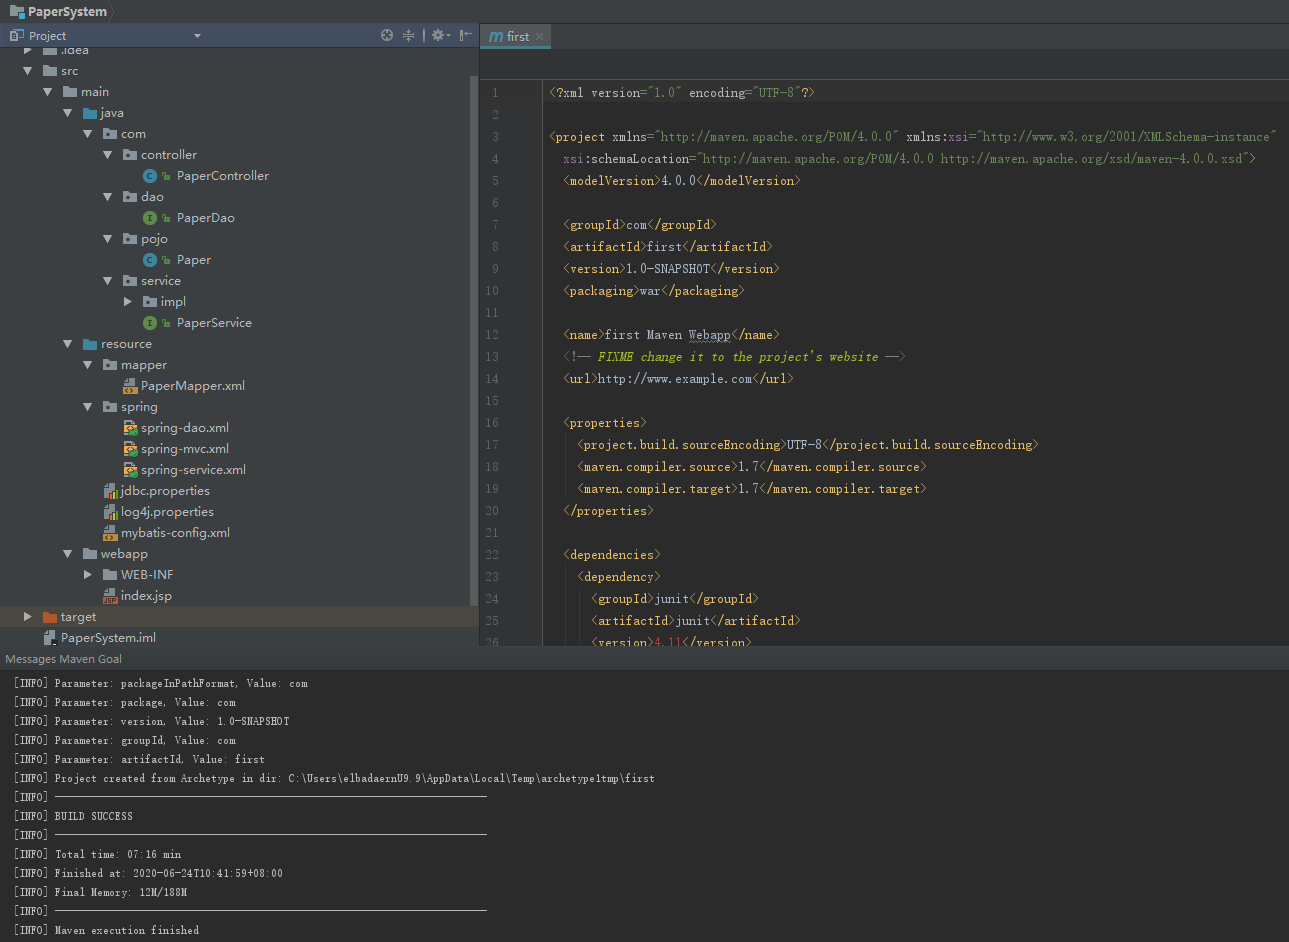Click the example.com URL in editor
1289x942 pixels.
675,379
